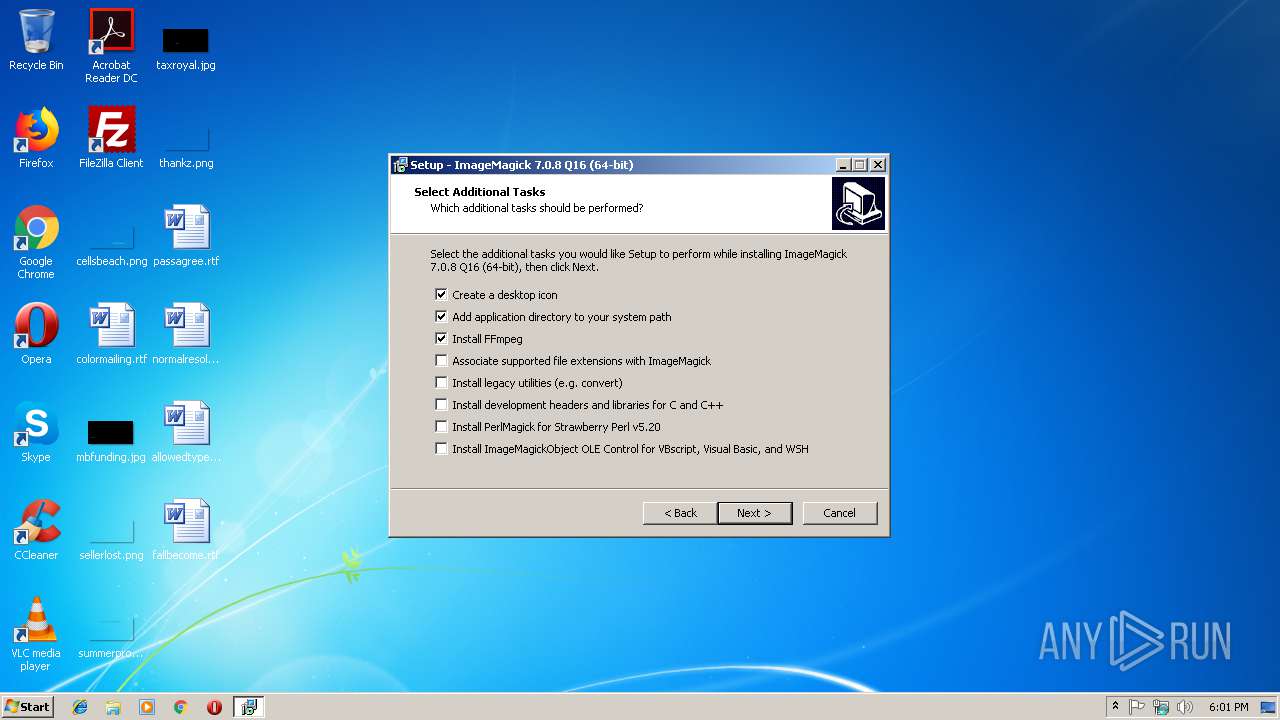1280x720 pixels.
Task: Open FileZilla Client desktop shortcut
Action: pos(111,137)
